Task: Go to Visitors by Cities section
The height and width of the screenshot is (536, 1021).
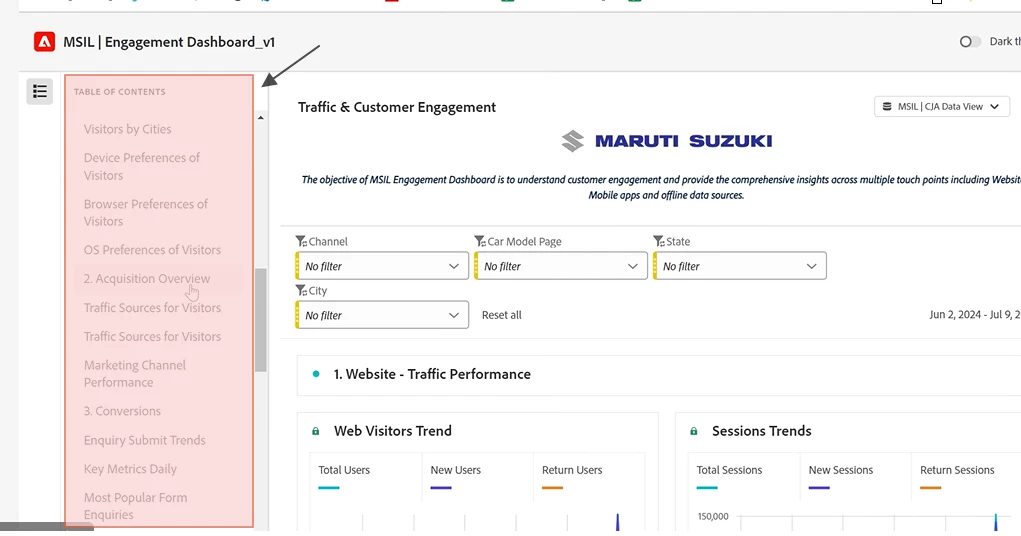Action: click(x=128, y=129)
